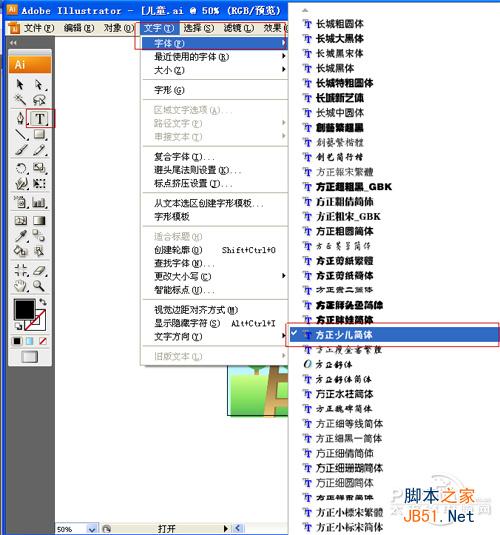
Task: Expand the 大小(Z) submenu
Action: pyautogui.click(x=214, y=70)
